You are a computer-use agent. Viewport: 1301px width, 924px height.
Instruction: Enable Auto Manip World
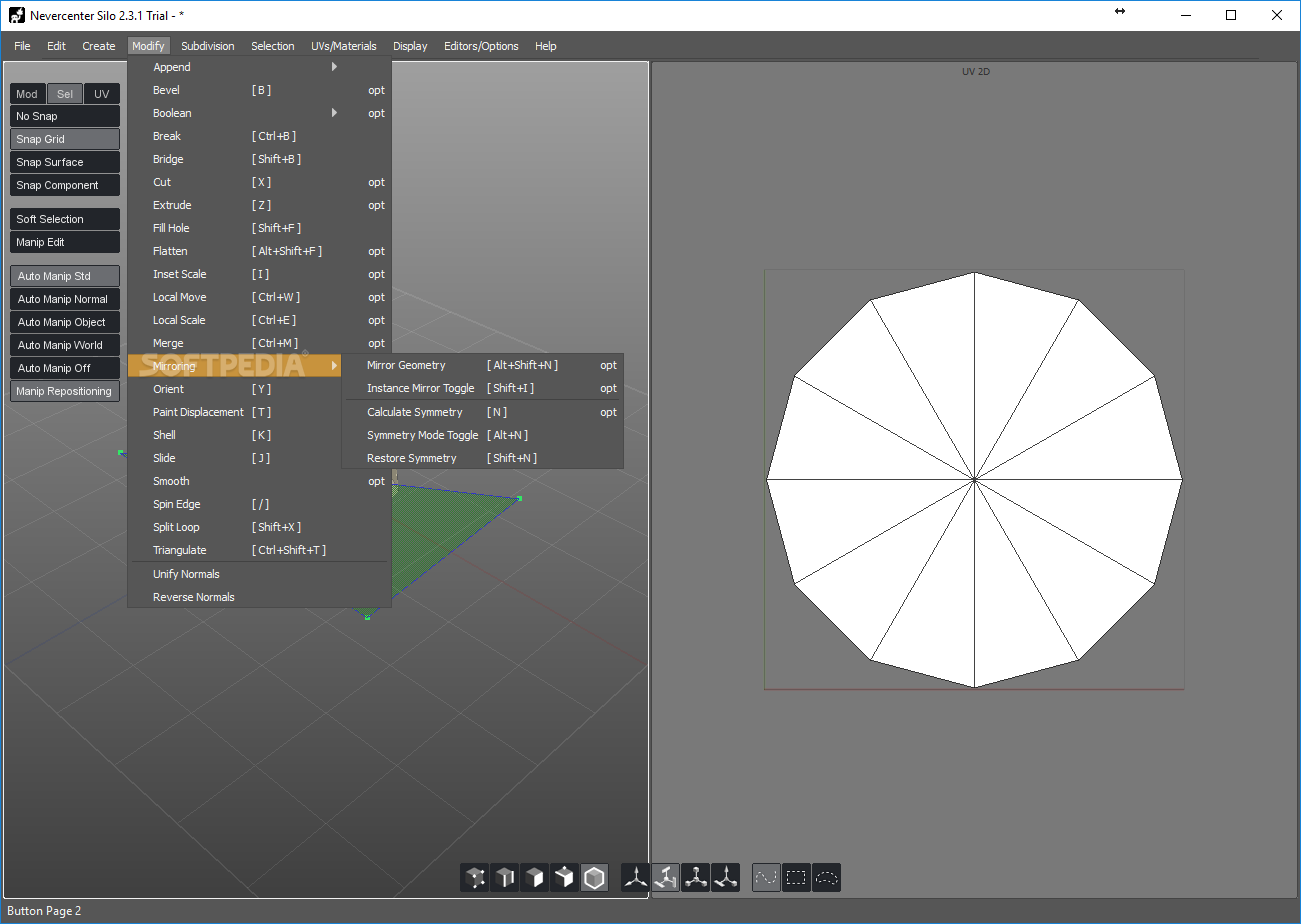coord(65,345)
